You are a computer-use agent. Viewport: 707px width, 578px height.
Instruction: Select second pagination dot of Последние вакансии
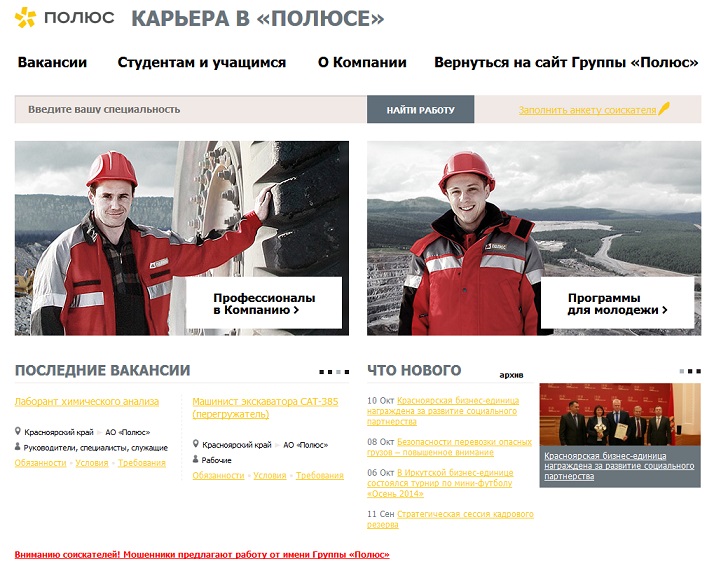point(330,372)
